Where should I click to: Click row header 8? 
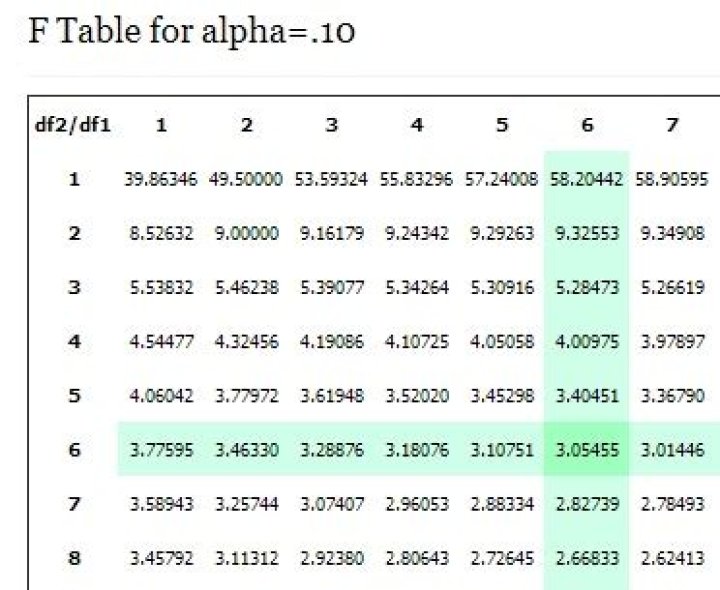coord(75,558)
